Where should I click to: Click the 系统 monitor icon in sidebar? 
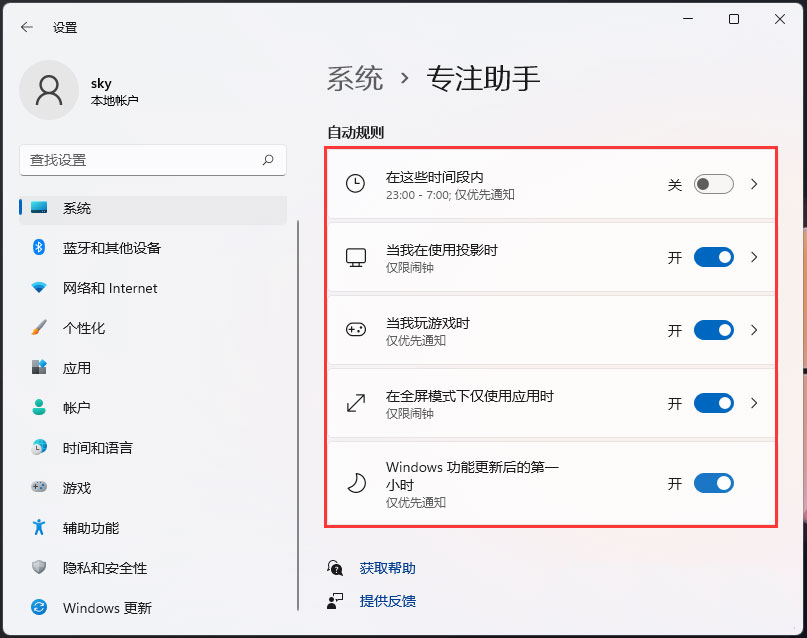tap(39, 208)
